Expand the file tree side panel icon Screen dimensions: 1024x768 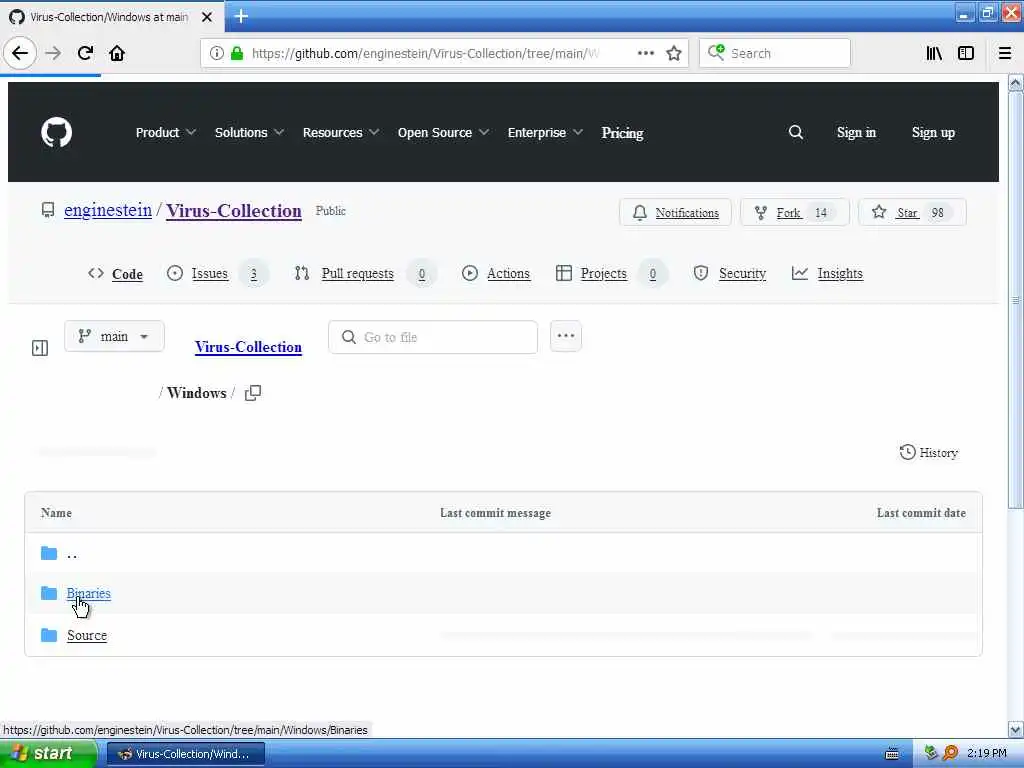click(x=40, y=347)
